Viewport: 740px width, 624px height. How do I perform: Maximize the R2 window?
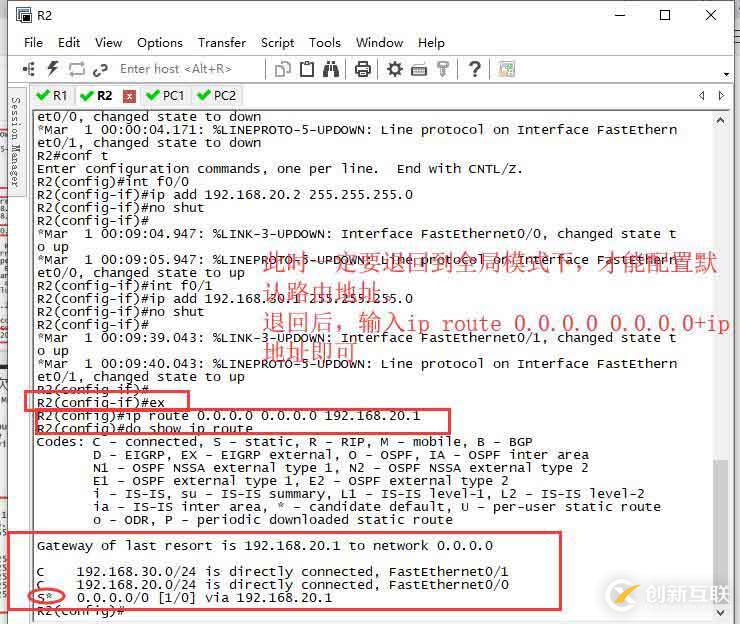pos(664,16)
